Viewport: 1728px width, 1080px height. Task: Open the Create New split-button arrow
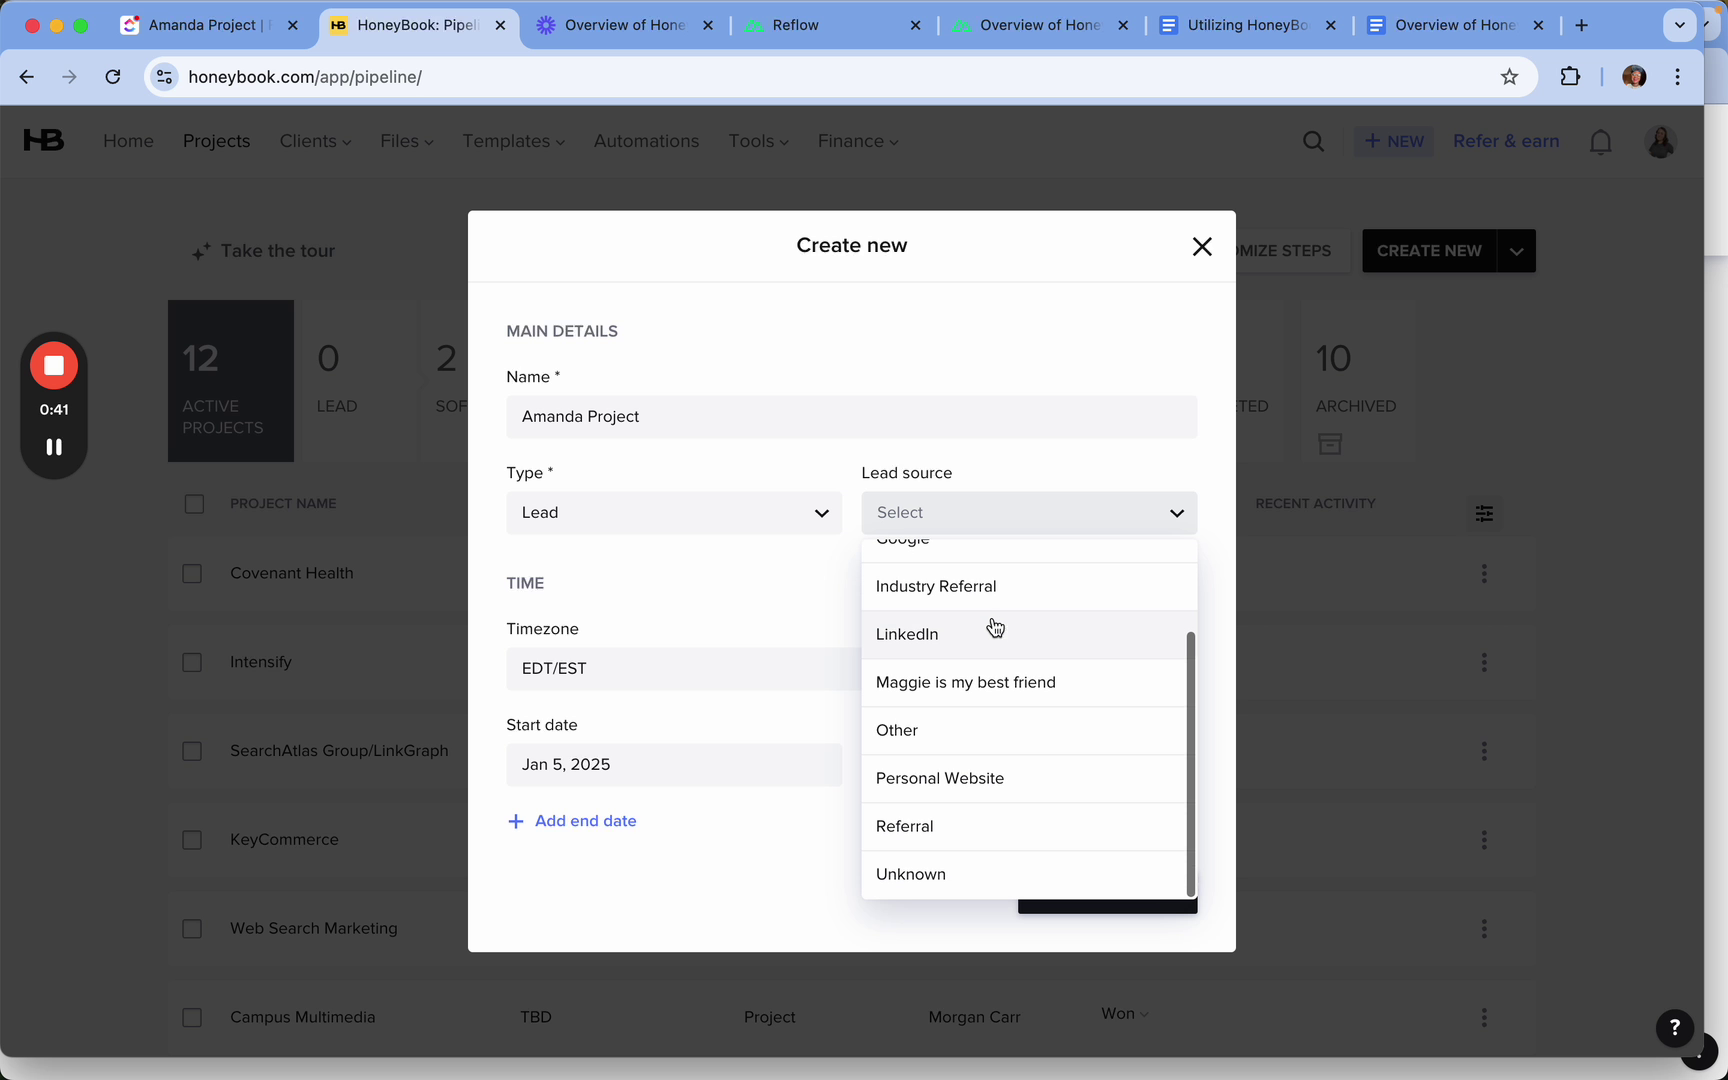[1516, 251]
